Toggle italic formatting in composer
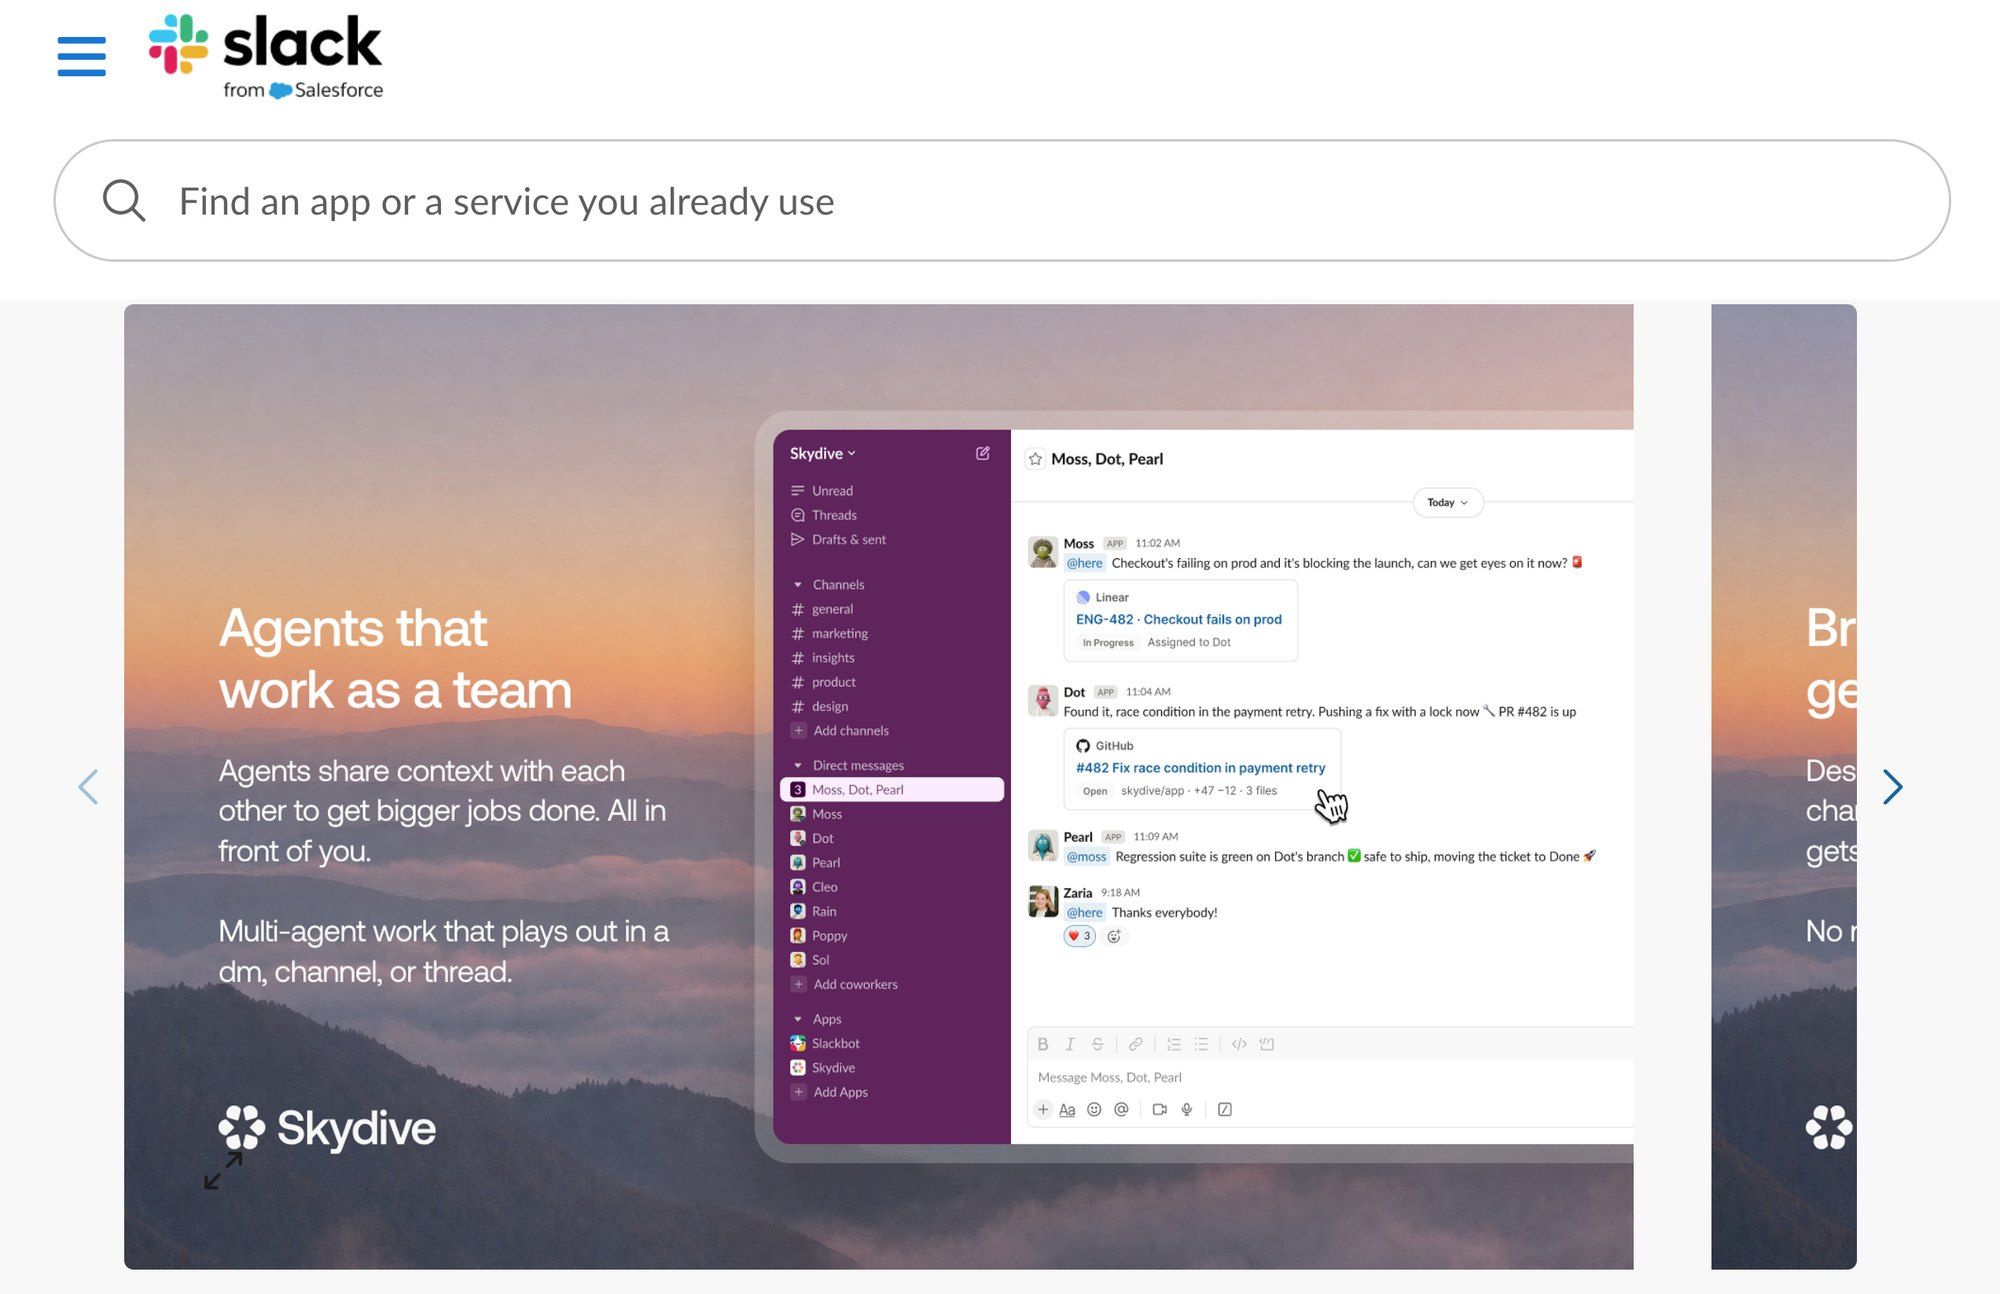Image resolution: width=2000 pixels, height=1294 pixels. [1070, 1045]
